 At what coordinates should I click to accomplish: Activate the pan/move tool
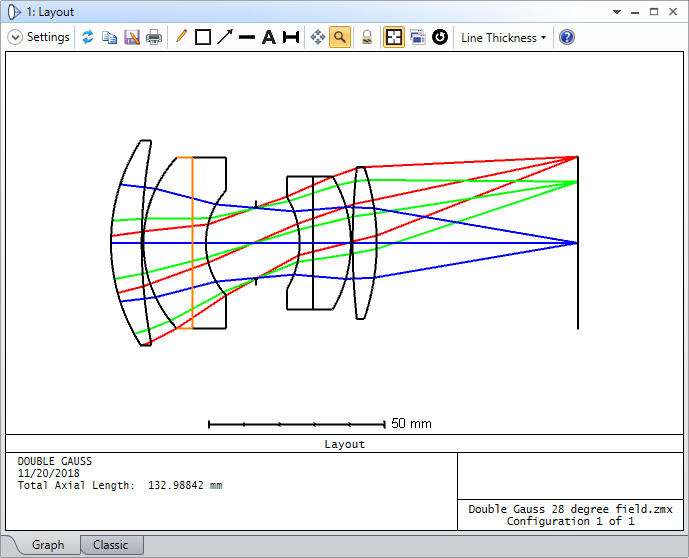tap(318, 37)
